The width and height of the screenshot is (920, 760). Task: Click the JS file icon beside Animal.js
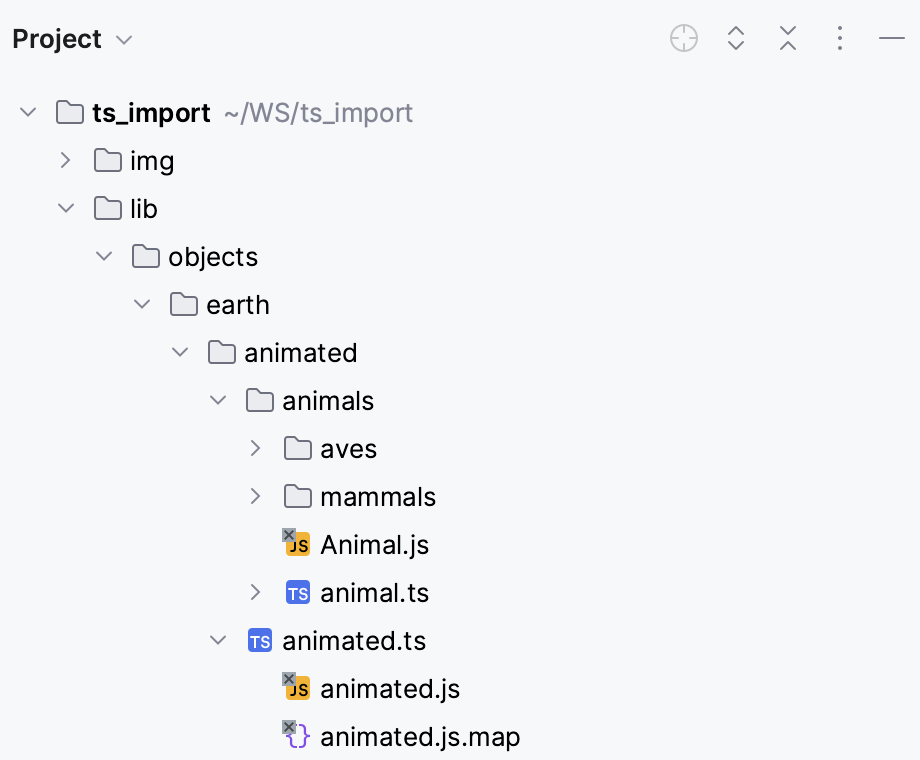(297, 544)
